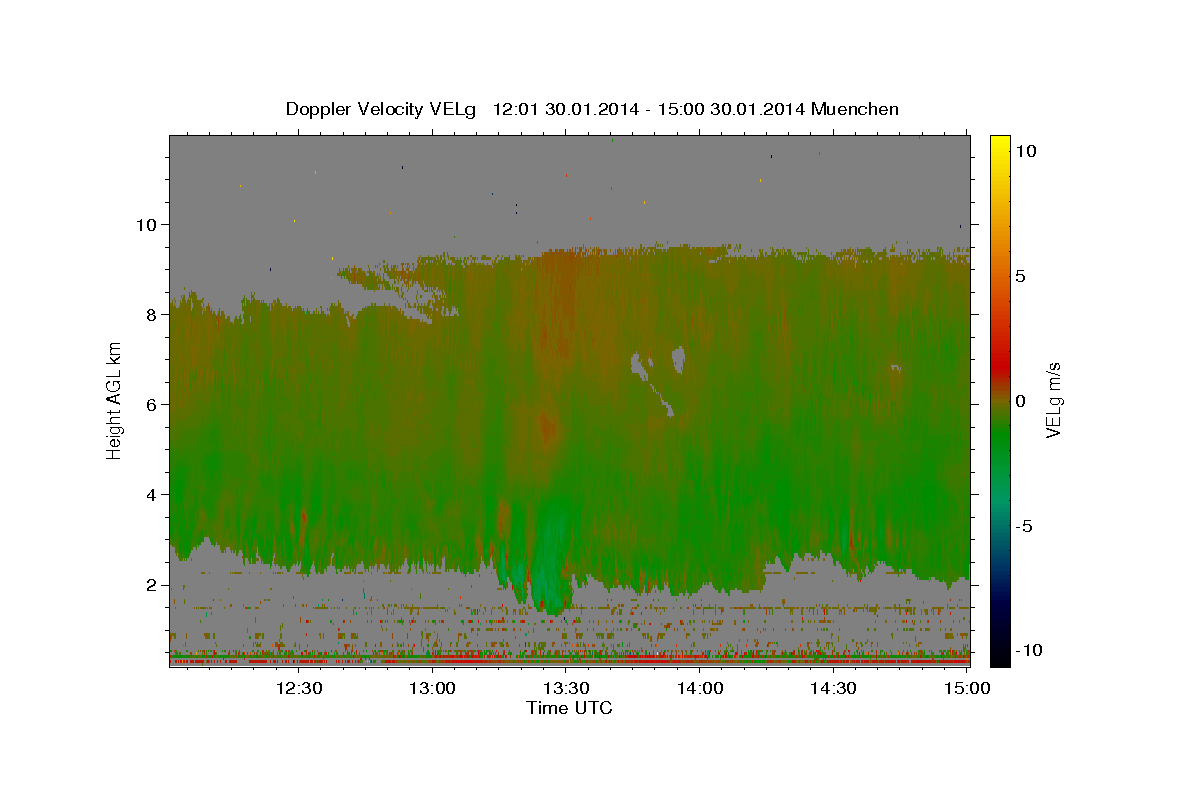Click the height label '4' on y-axis
Screen dimensions: 1200x800
pyautogui.click(x=152, y=494)
